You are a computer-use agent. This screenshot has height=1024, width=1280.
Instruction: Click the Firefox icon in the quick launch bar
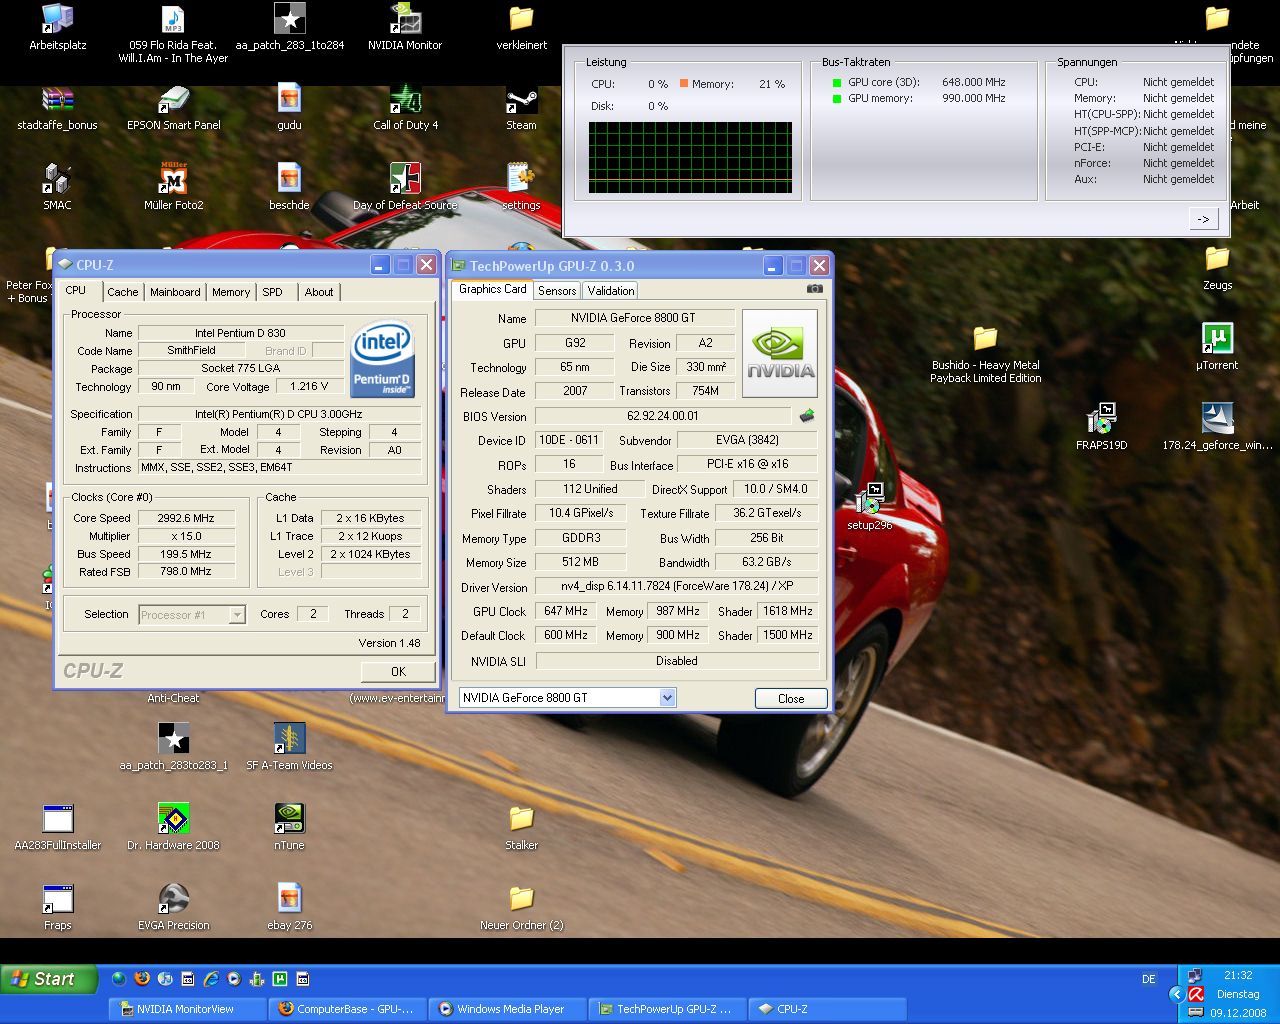(x=142, y=979)
